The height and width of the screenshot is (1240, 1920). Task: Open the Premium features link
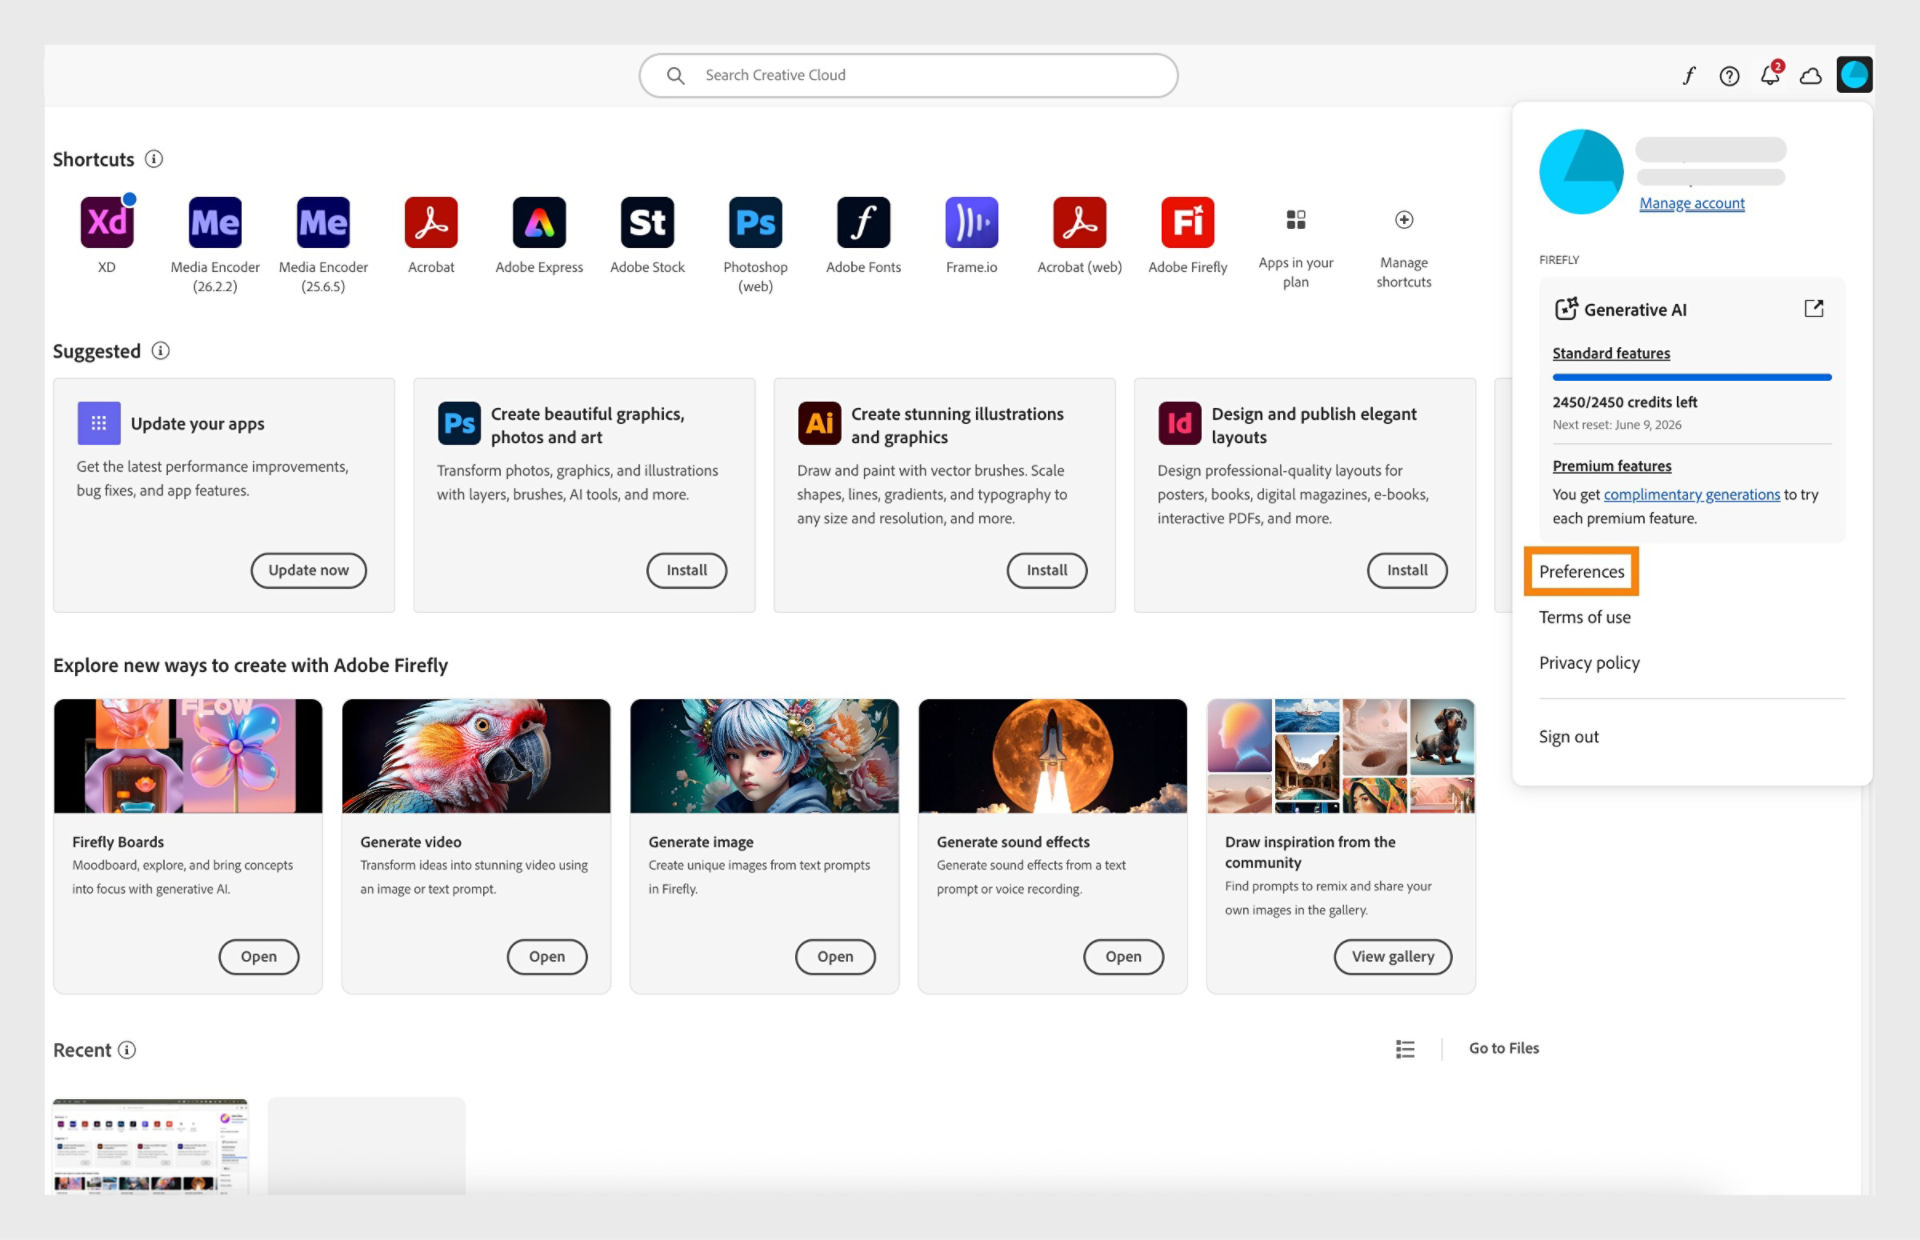tap(1612, 466)
